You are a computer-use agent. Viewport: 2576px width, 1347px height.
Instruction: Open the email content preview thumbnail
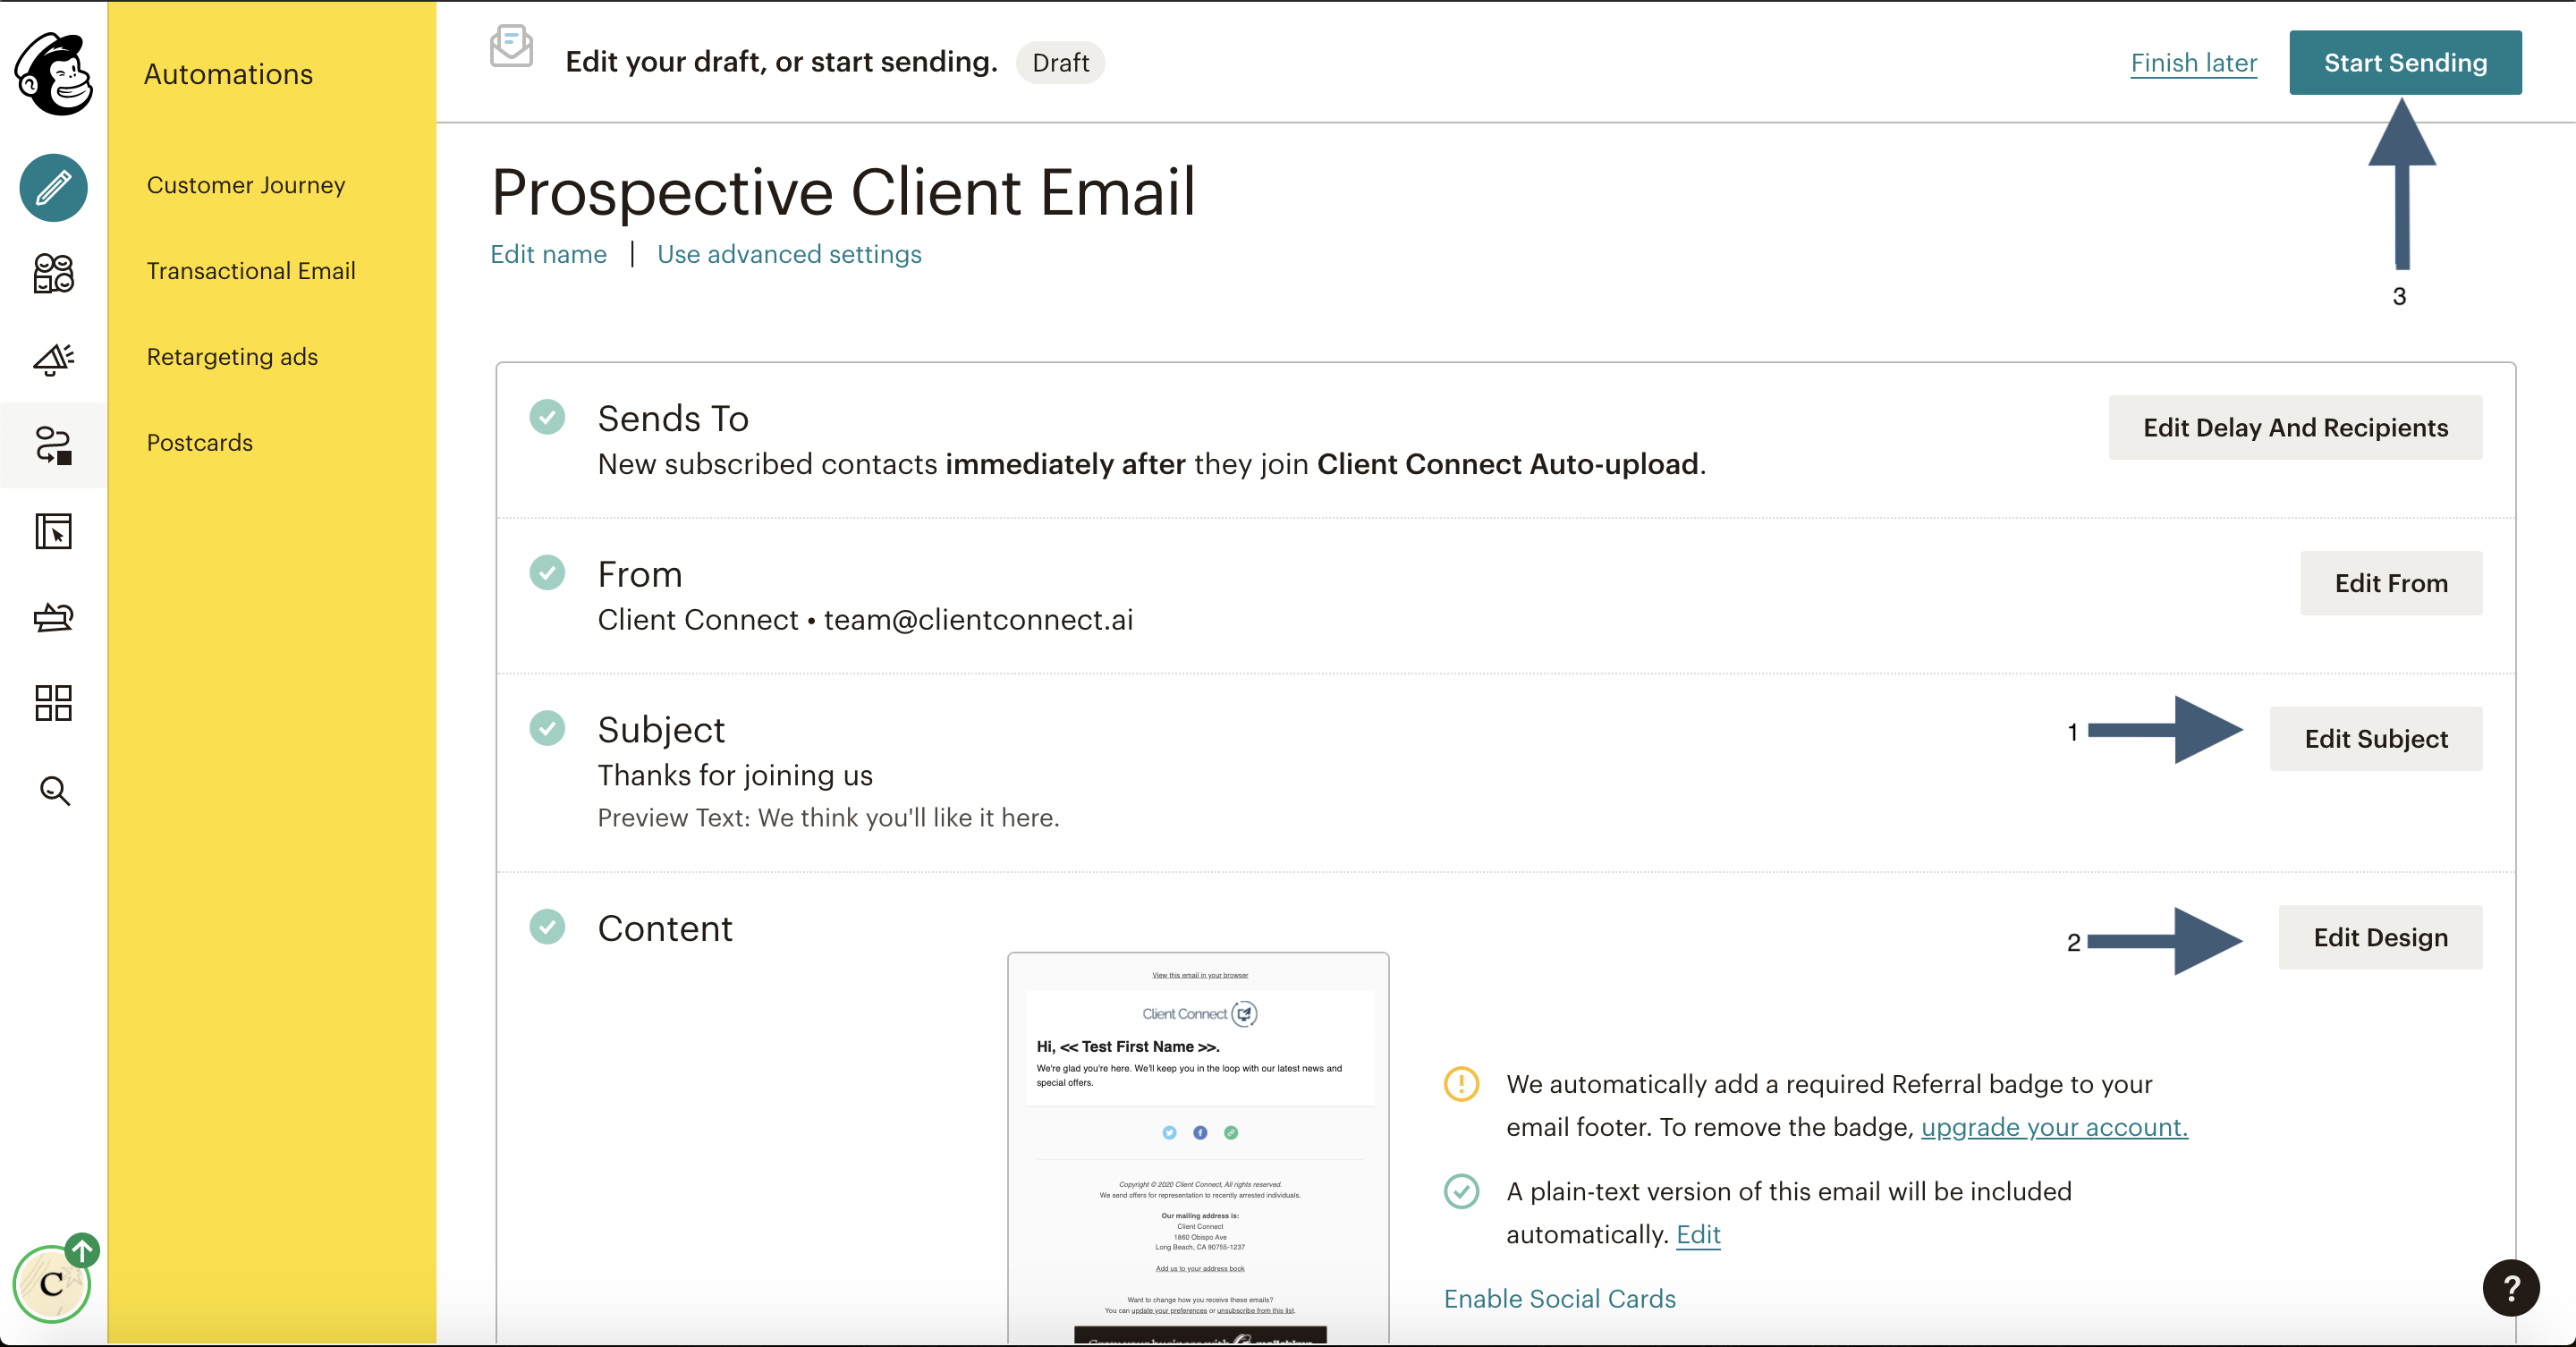[x=1198, y=1147]
